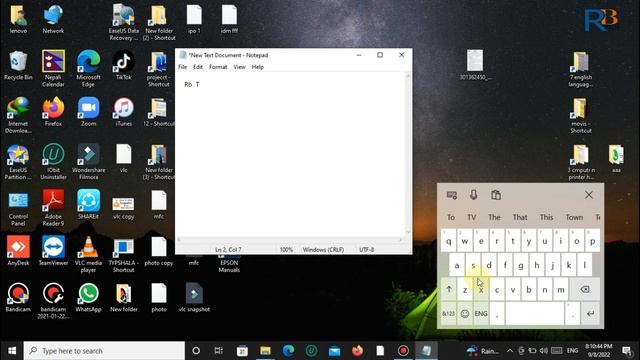The image size is (640, 360).
Task: Close the touch keyboard panel
Action: click(589, 195)
